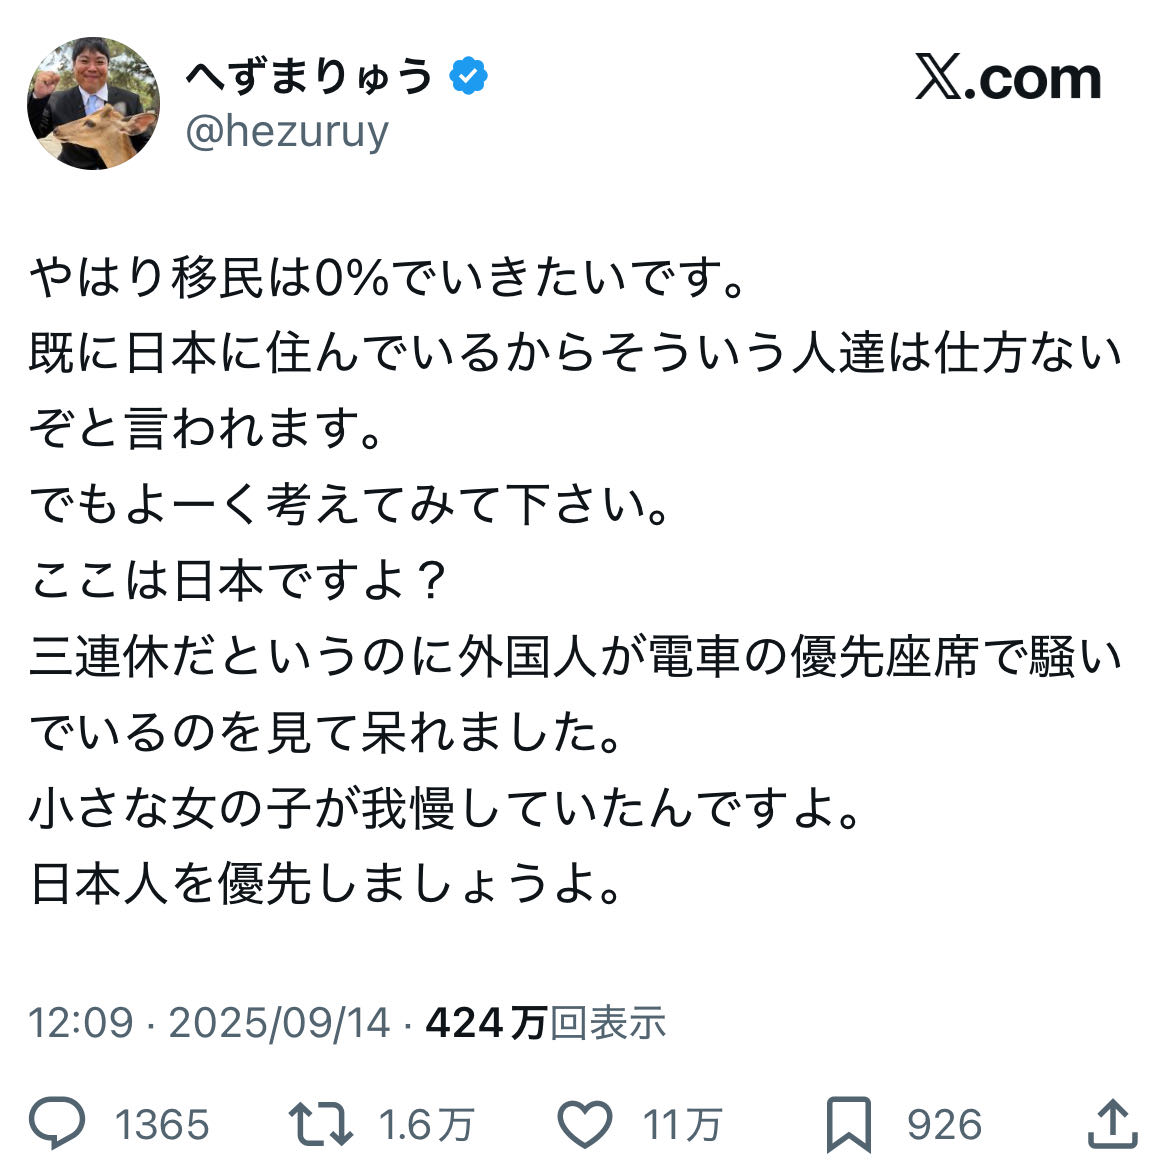Viewport: 1170px width, 1171px height.
Task: Click the reply speech bubble icon
Action: point(57,1123)
